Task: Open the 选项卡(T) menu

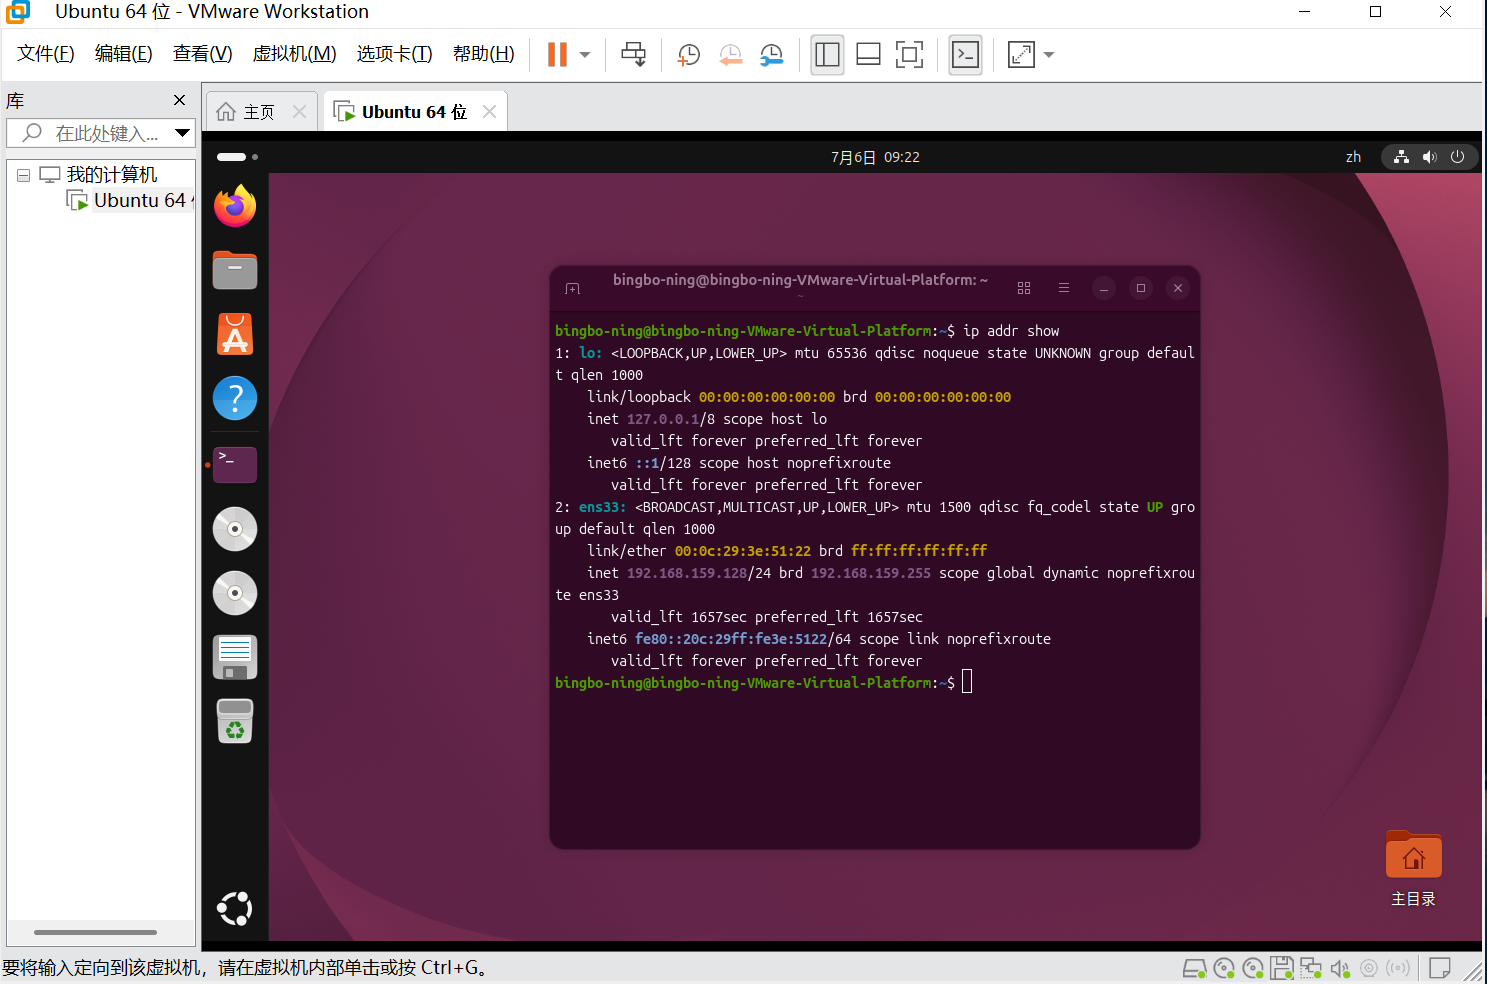Action: tap(395, 54)
